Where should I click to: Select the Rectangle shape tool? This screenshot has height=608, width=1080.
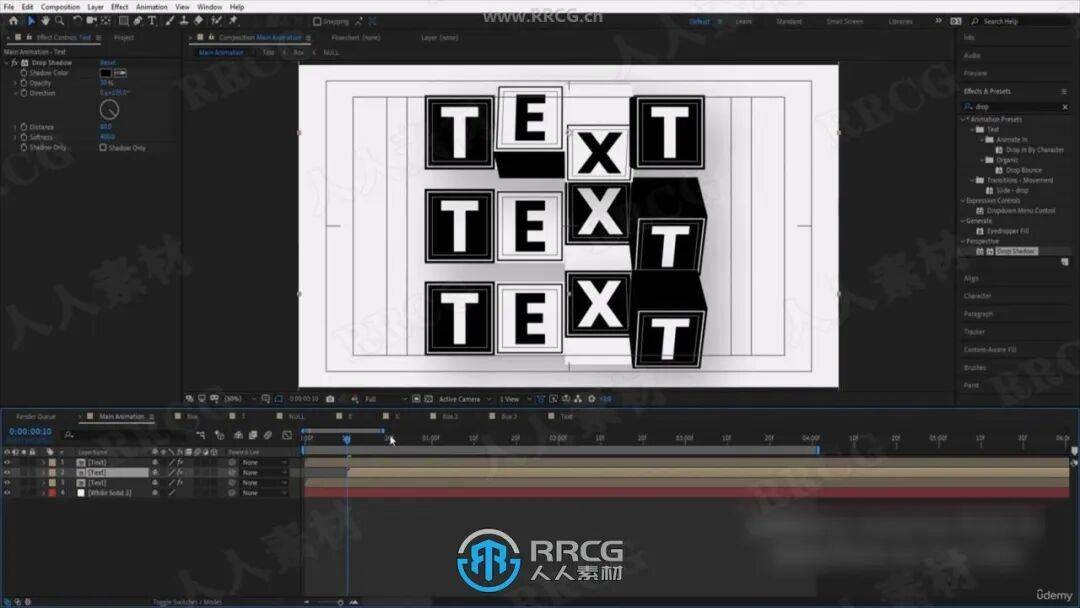tap(123, 20)
